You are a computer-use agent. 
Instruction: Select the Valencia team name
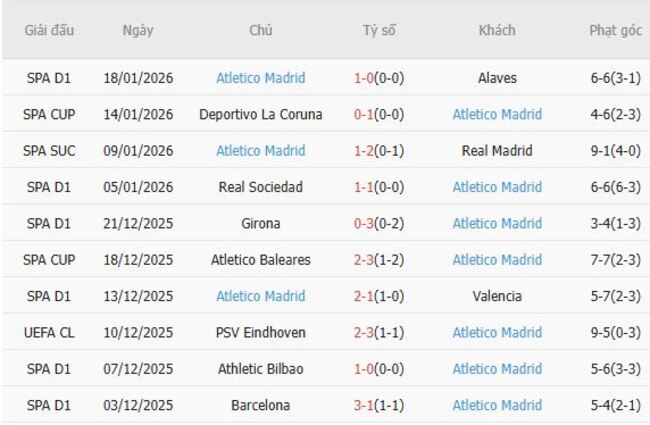(x=497, y=296)
